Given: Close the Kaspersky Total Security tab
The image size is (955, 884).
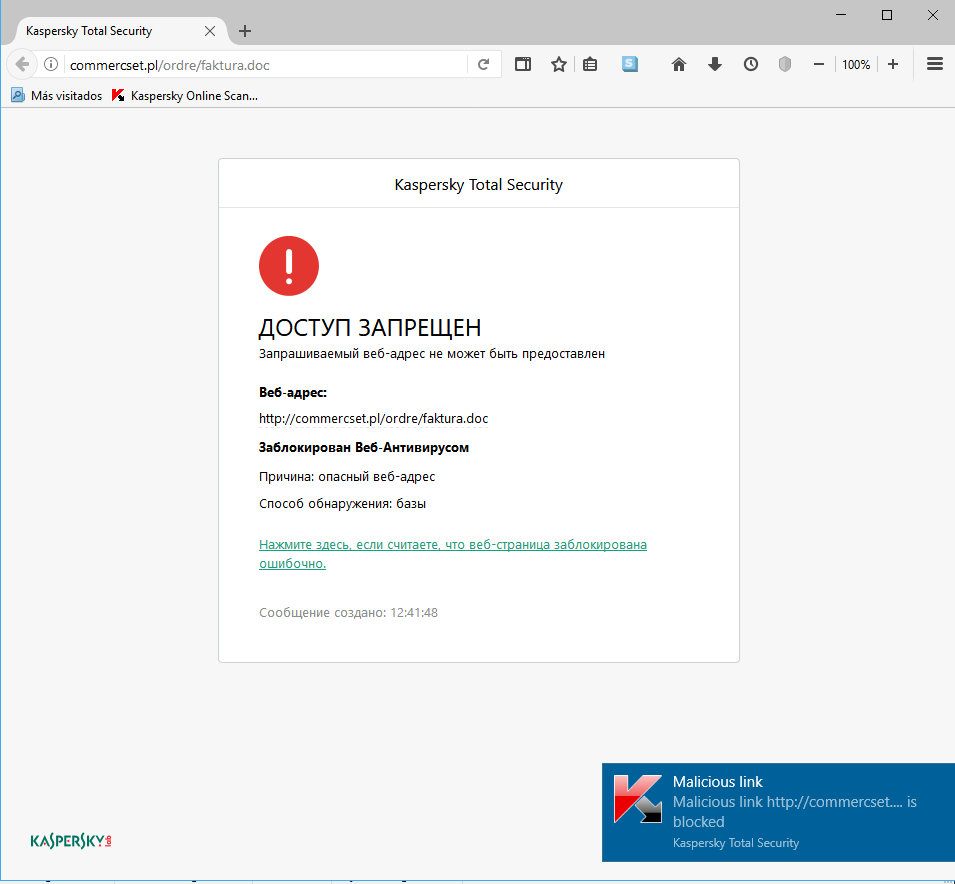Looking at the screenshot, I should tap(210, 31).
